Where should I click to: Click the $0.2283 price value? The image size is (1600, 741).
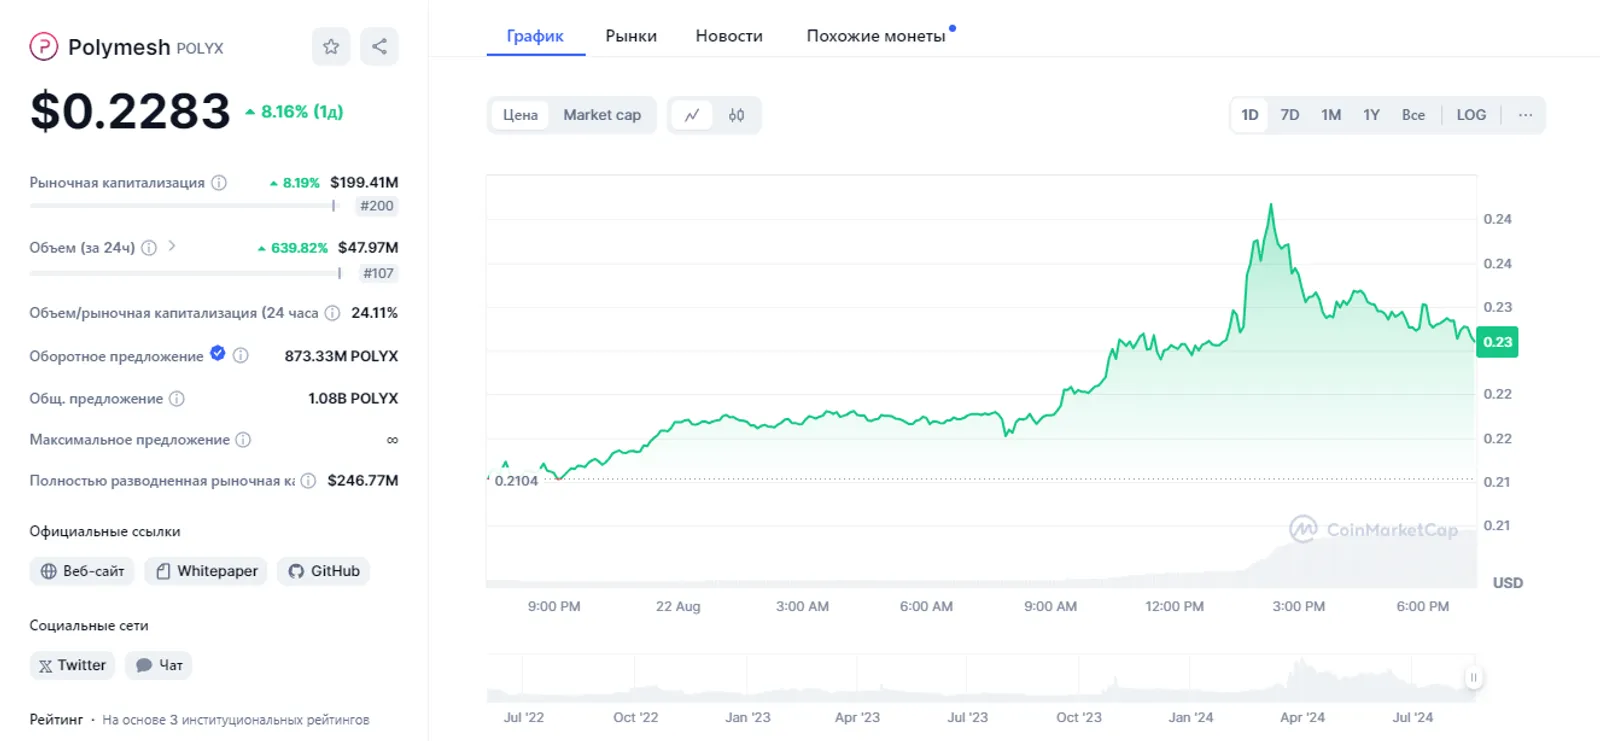(130, 111)
